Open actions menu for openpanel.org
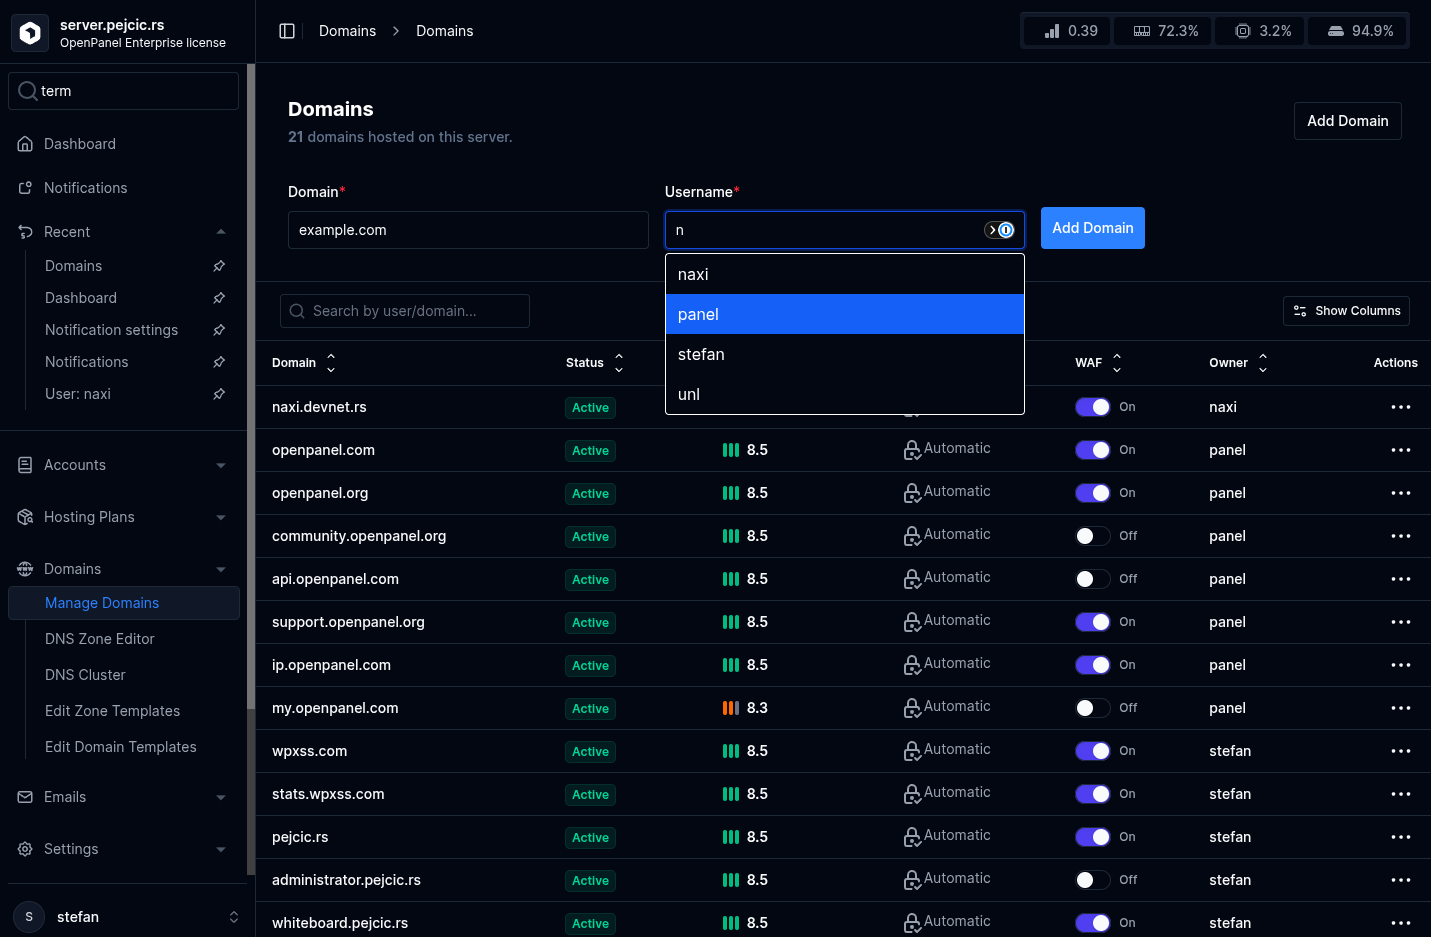 coord(1401,493)
